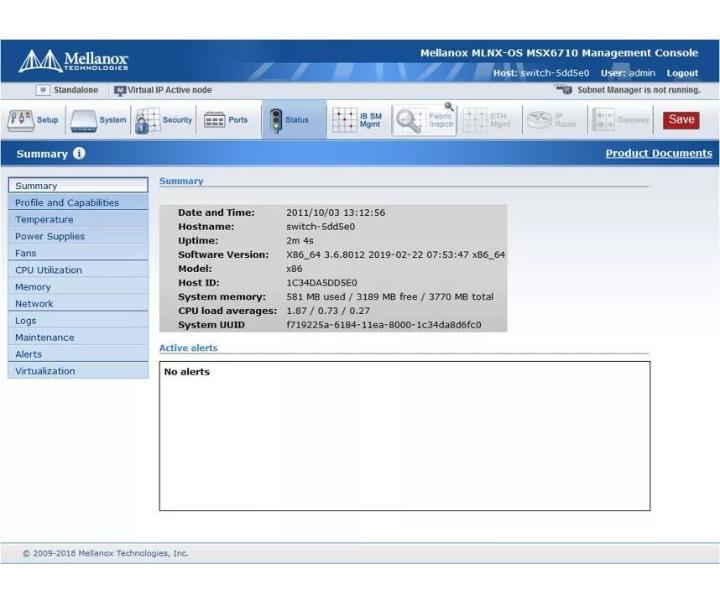The height and width of the screenshot is (600, 720).
Task: Click the System UUID value
Action: click(x=384, y=325)
